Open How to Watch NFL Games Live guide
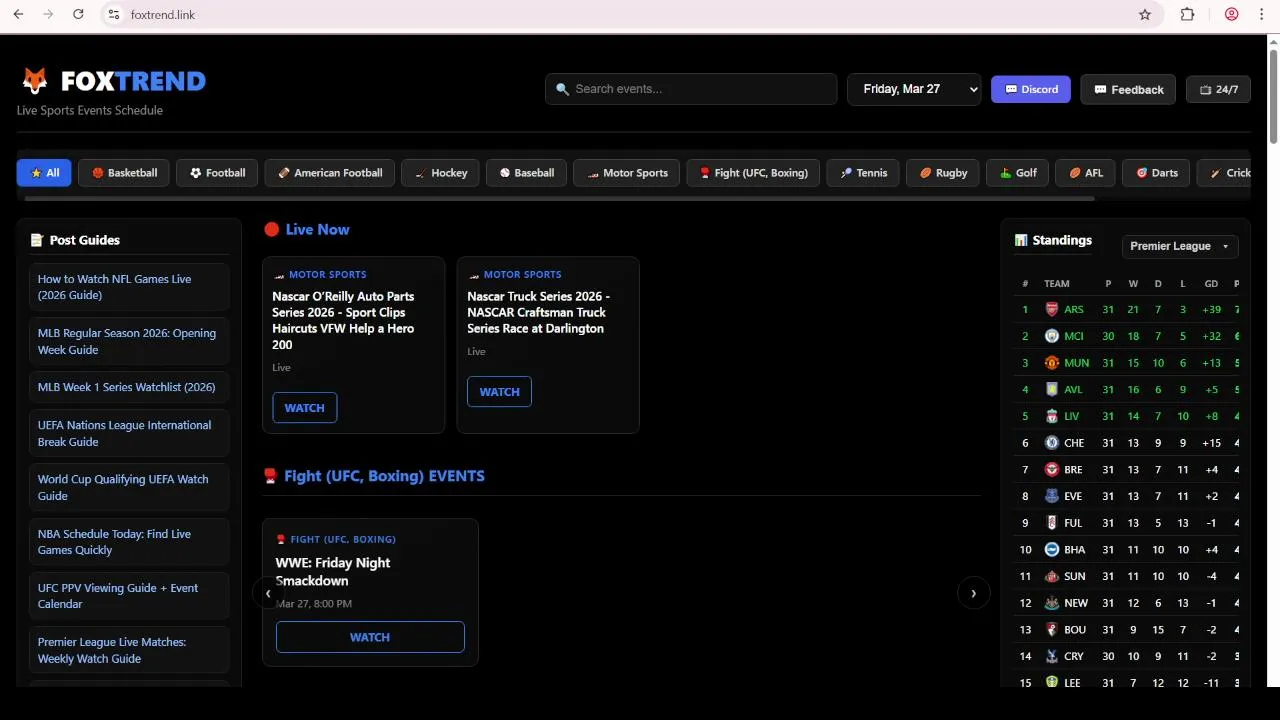This screenshot has height=720, width=1280. coord(129,287)
